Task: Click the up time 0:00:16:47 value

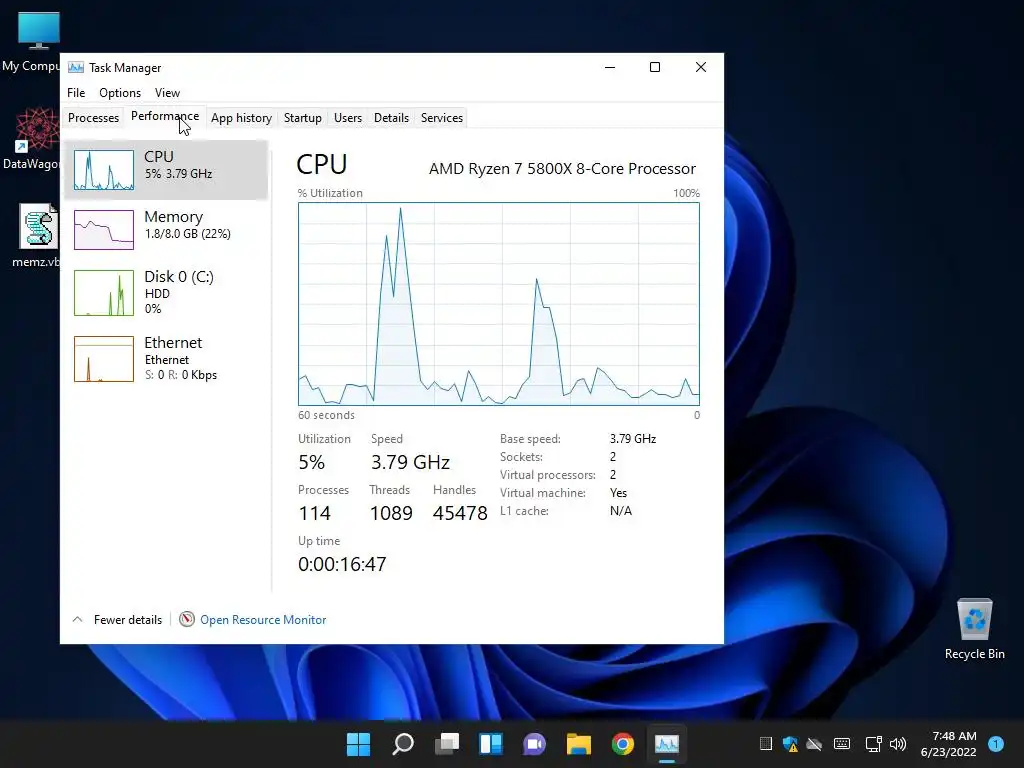Action: (x=342, y=564)
